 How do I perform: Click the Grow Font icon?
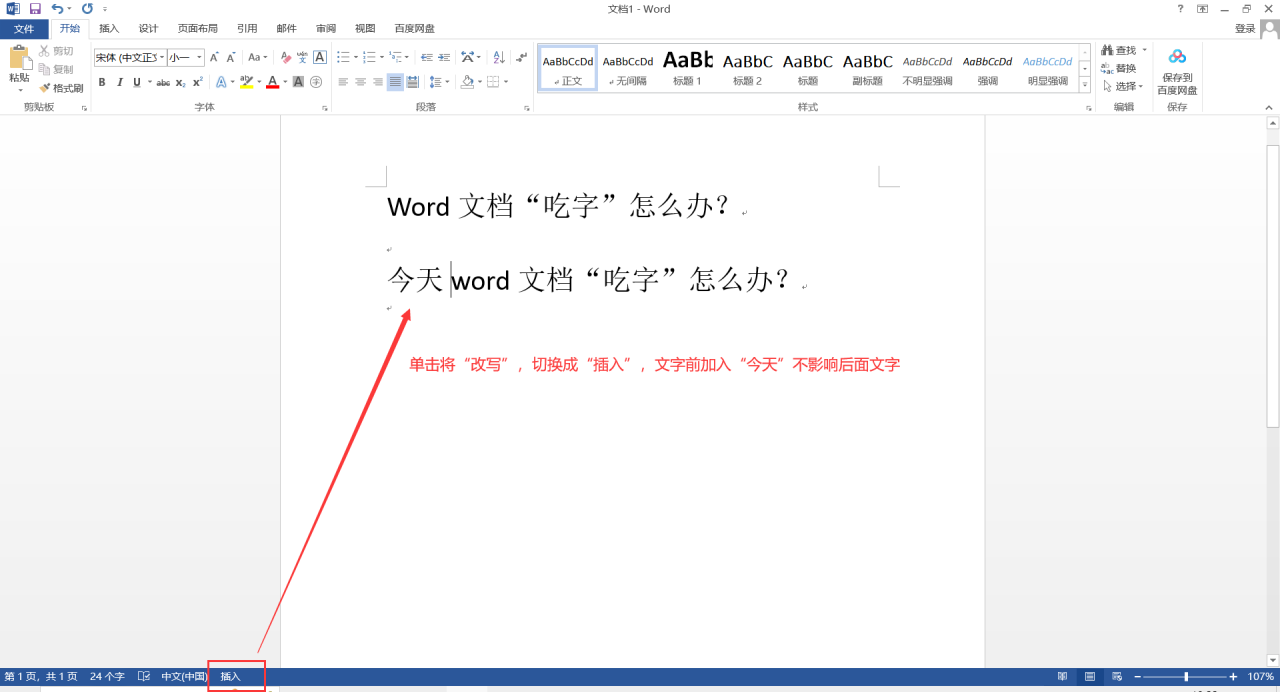pos(214,57)
